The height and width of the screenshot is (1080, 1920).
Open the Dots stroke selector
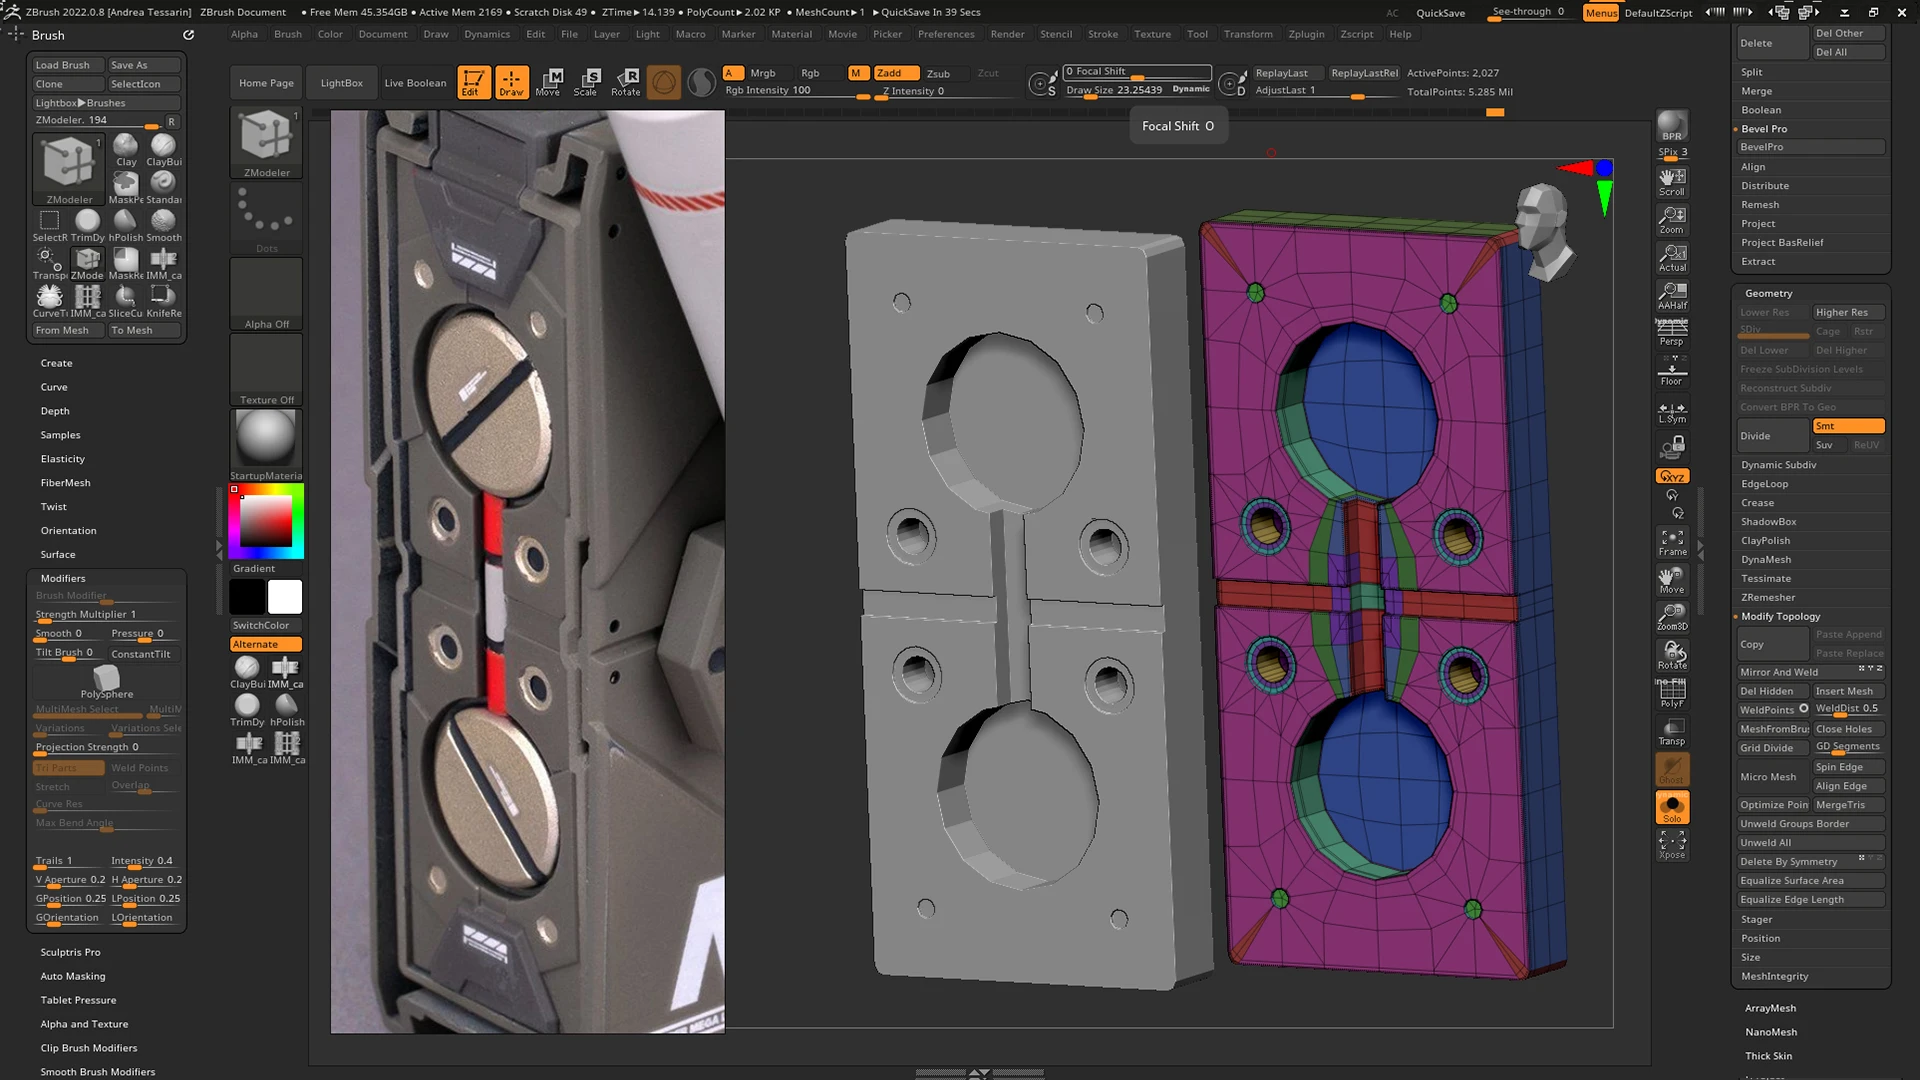point(266,218)
